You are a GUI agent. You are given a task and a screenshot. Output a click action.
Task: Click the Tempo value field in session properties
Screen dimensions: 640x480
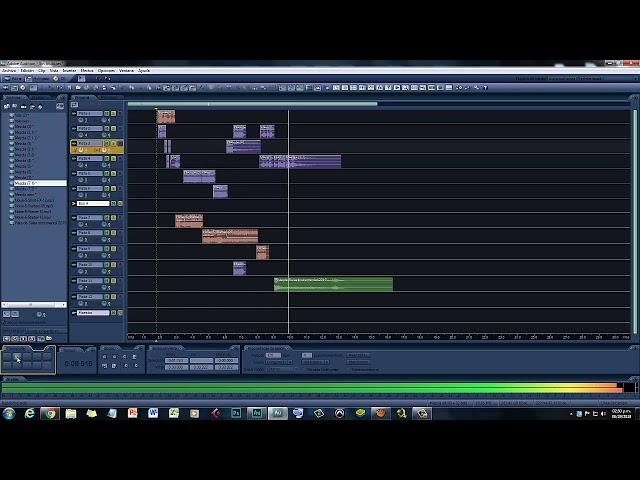click(273, 356)
